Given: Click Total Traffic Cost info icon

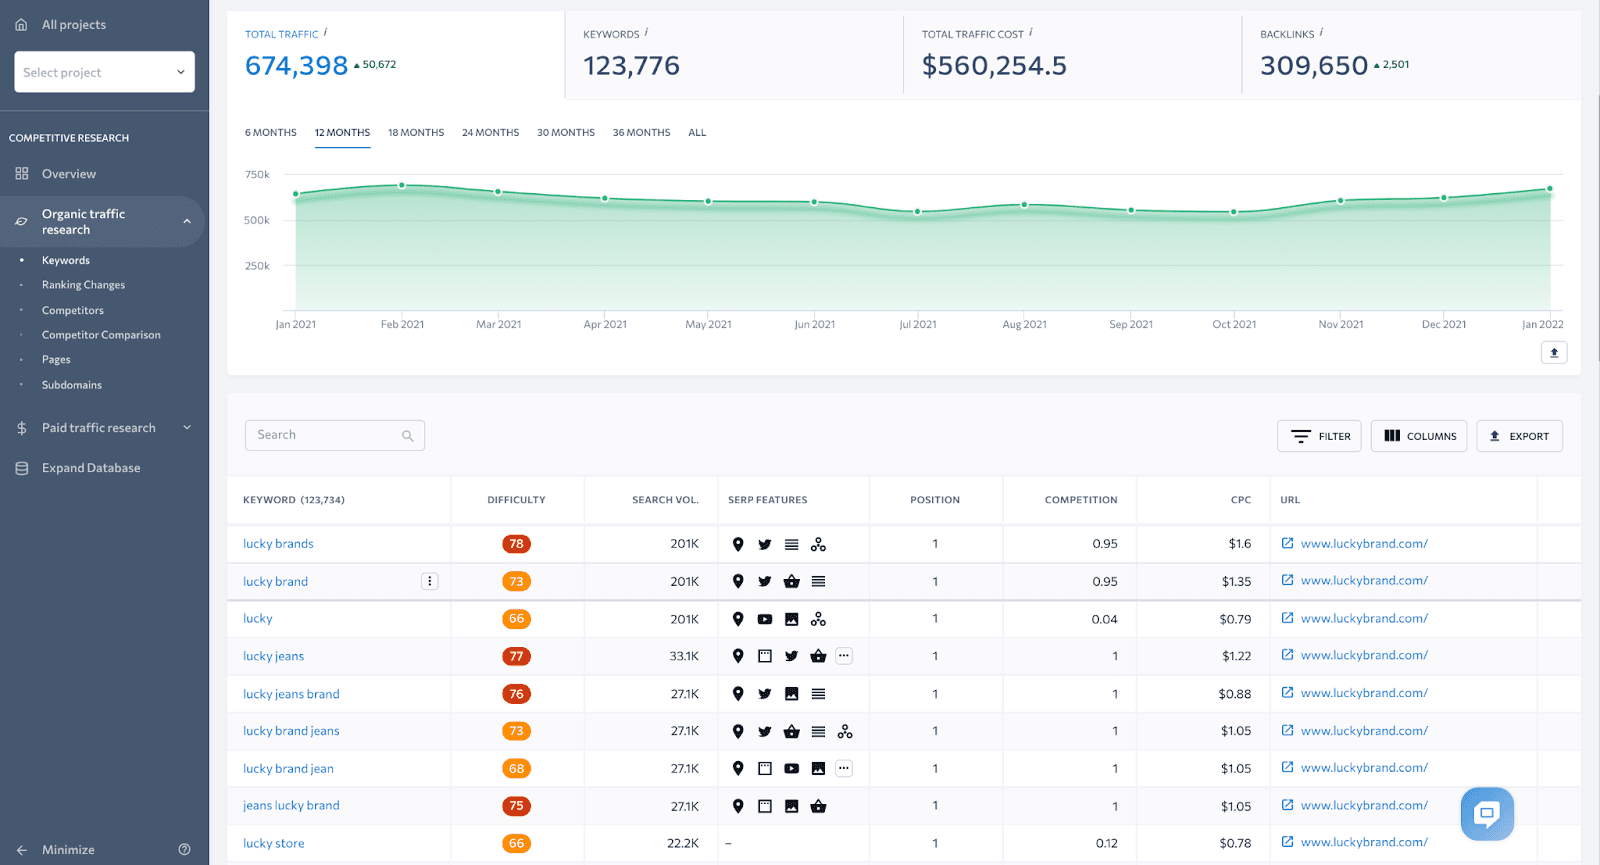Looking at the screenshot, I should (x=1031, y=32).
